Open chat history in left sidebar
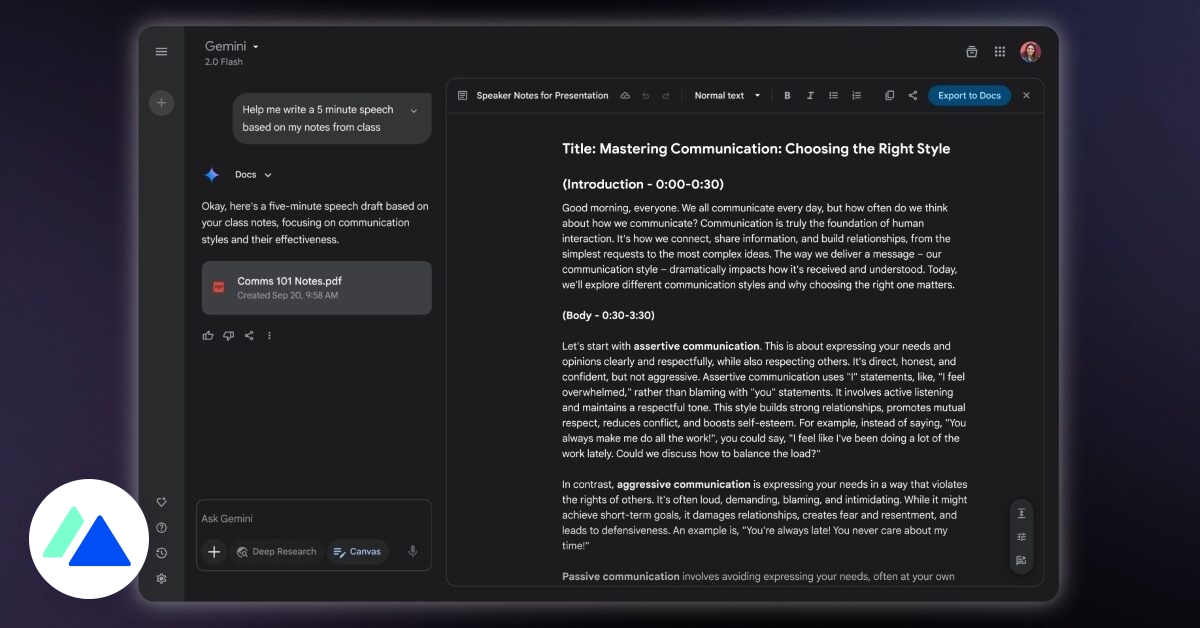The width and height of the screenshot is (1200, 628). [x=161, y=552]
